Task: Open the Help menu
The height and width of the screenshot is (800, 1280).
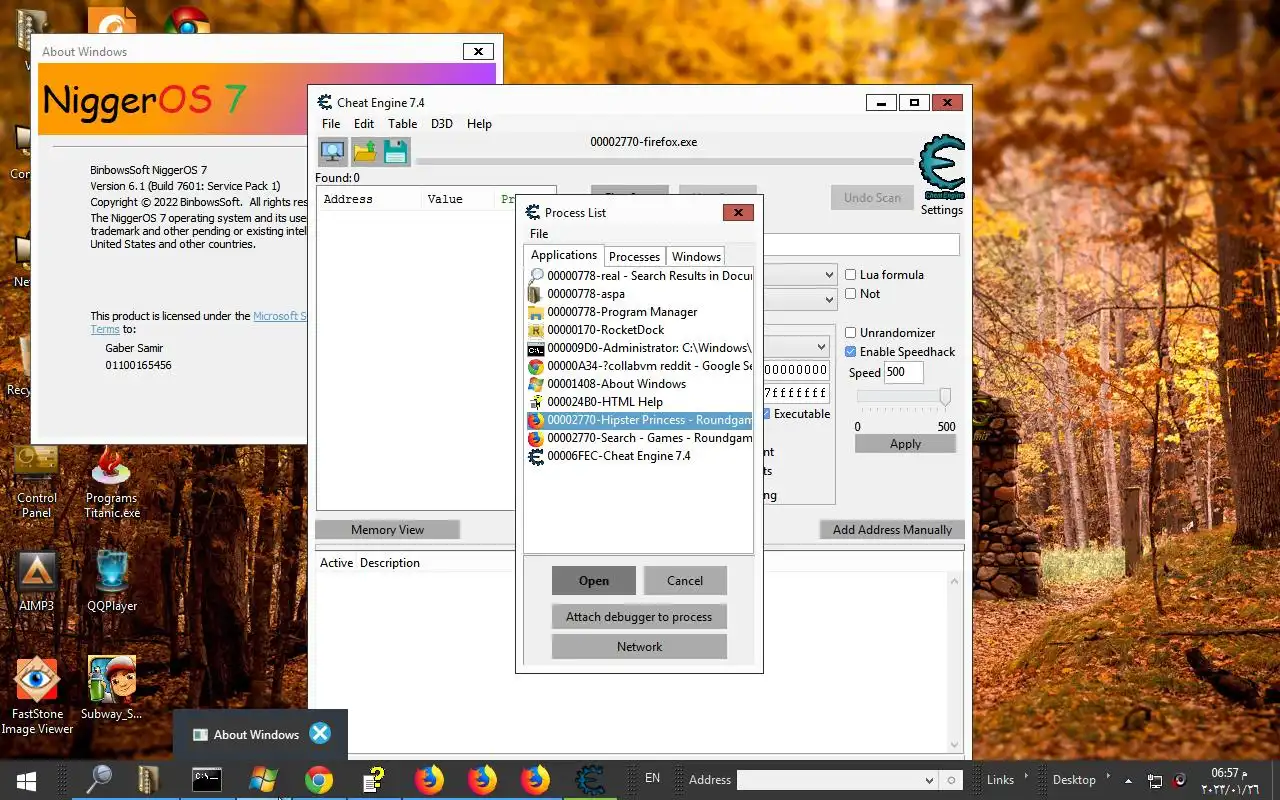Action: 479,124
